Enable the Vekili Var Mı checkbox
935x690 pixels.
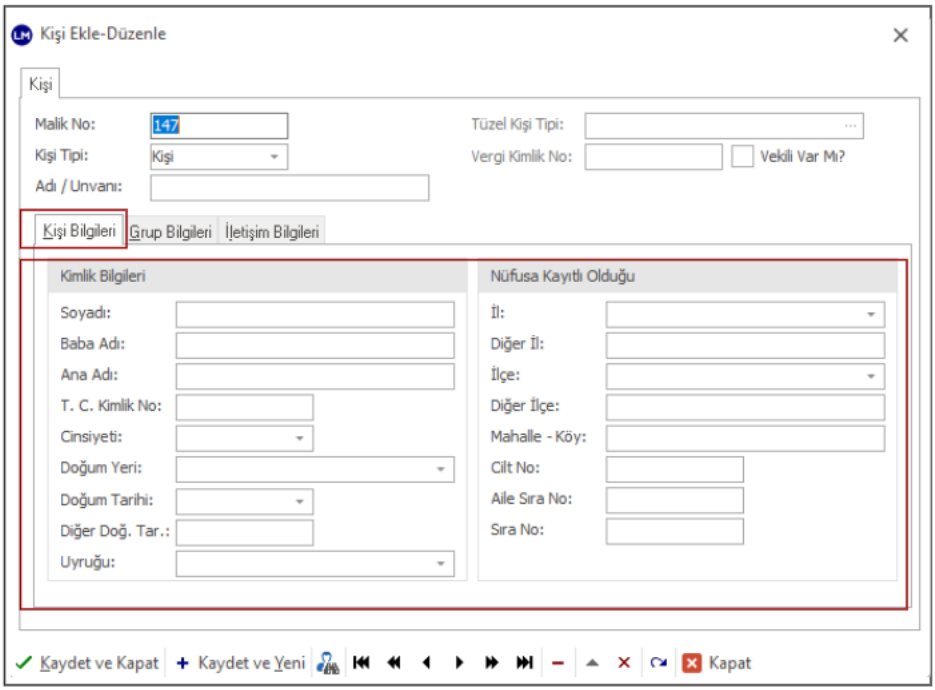tap(742, 157)
